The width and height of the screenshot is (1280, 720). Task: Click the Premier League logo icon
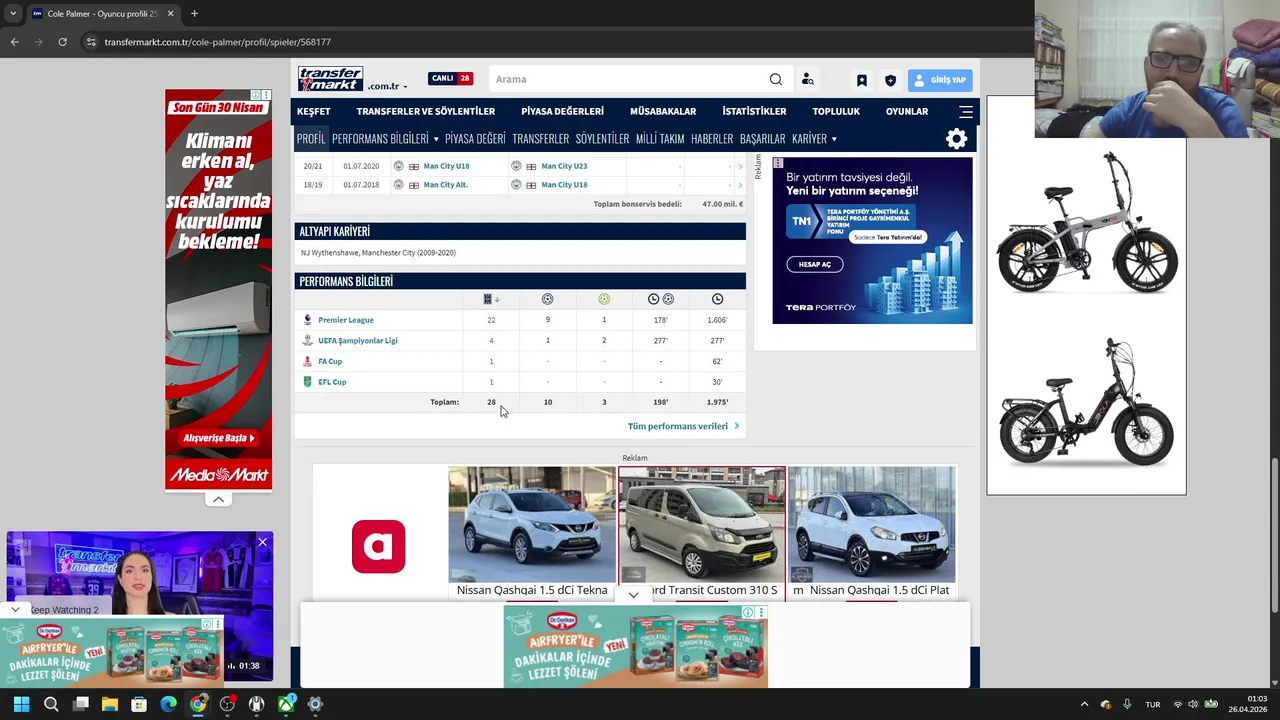(x=307, y=320)
